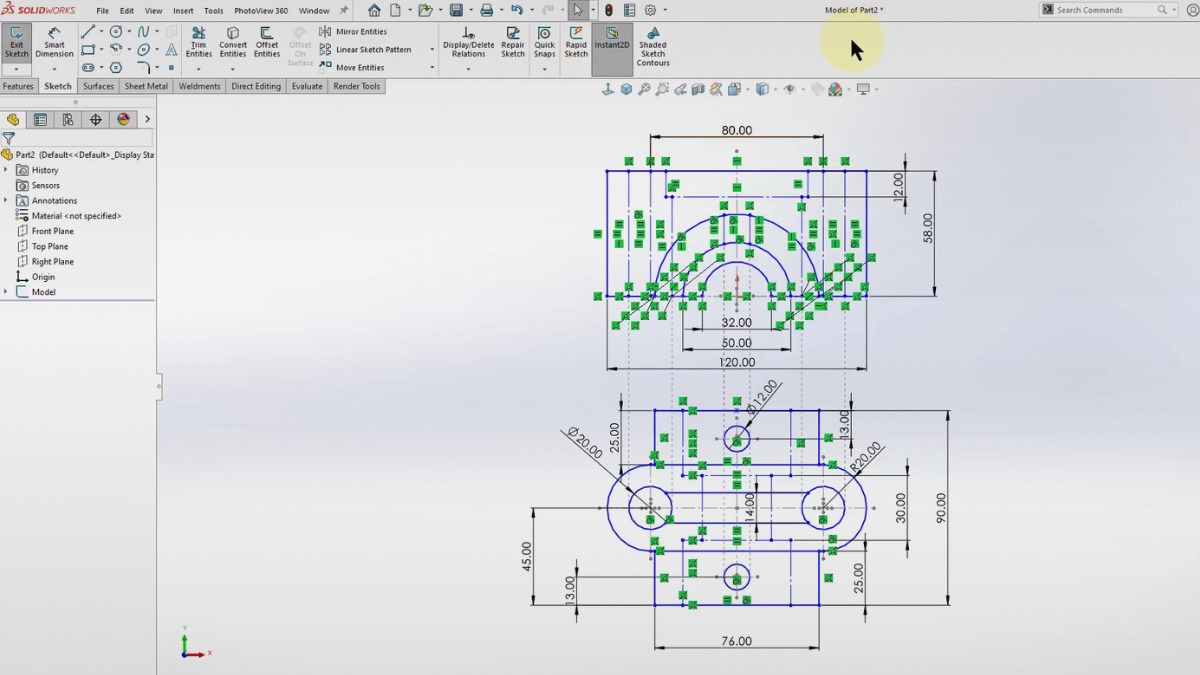Click the Repair Sketch tool
Viewport: 1200px width, 675px height.
coord(513,43)
